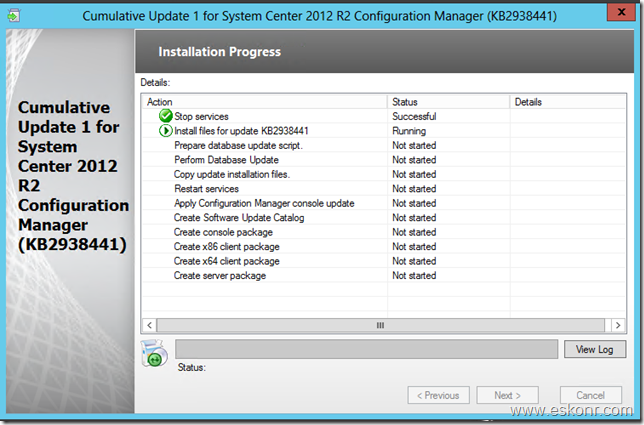Click the 'Successful' status of Stop services
The image size is (644, 425).
tap(414, 116)
